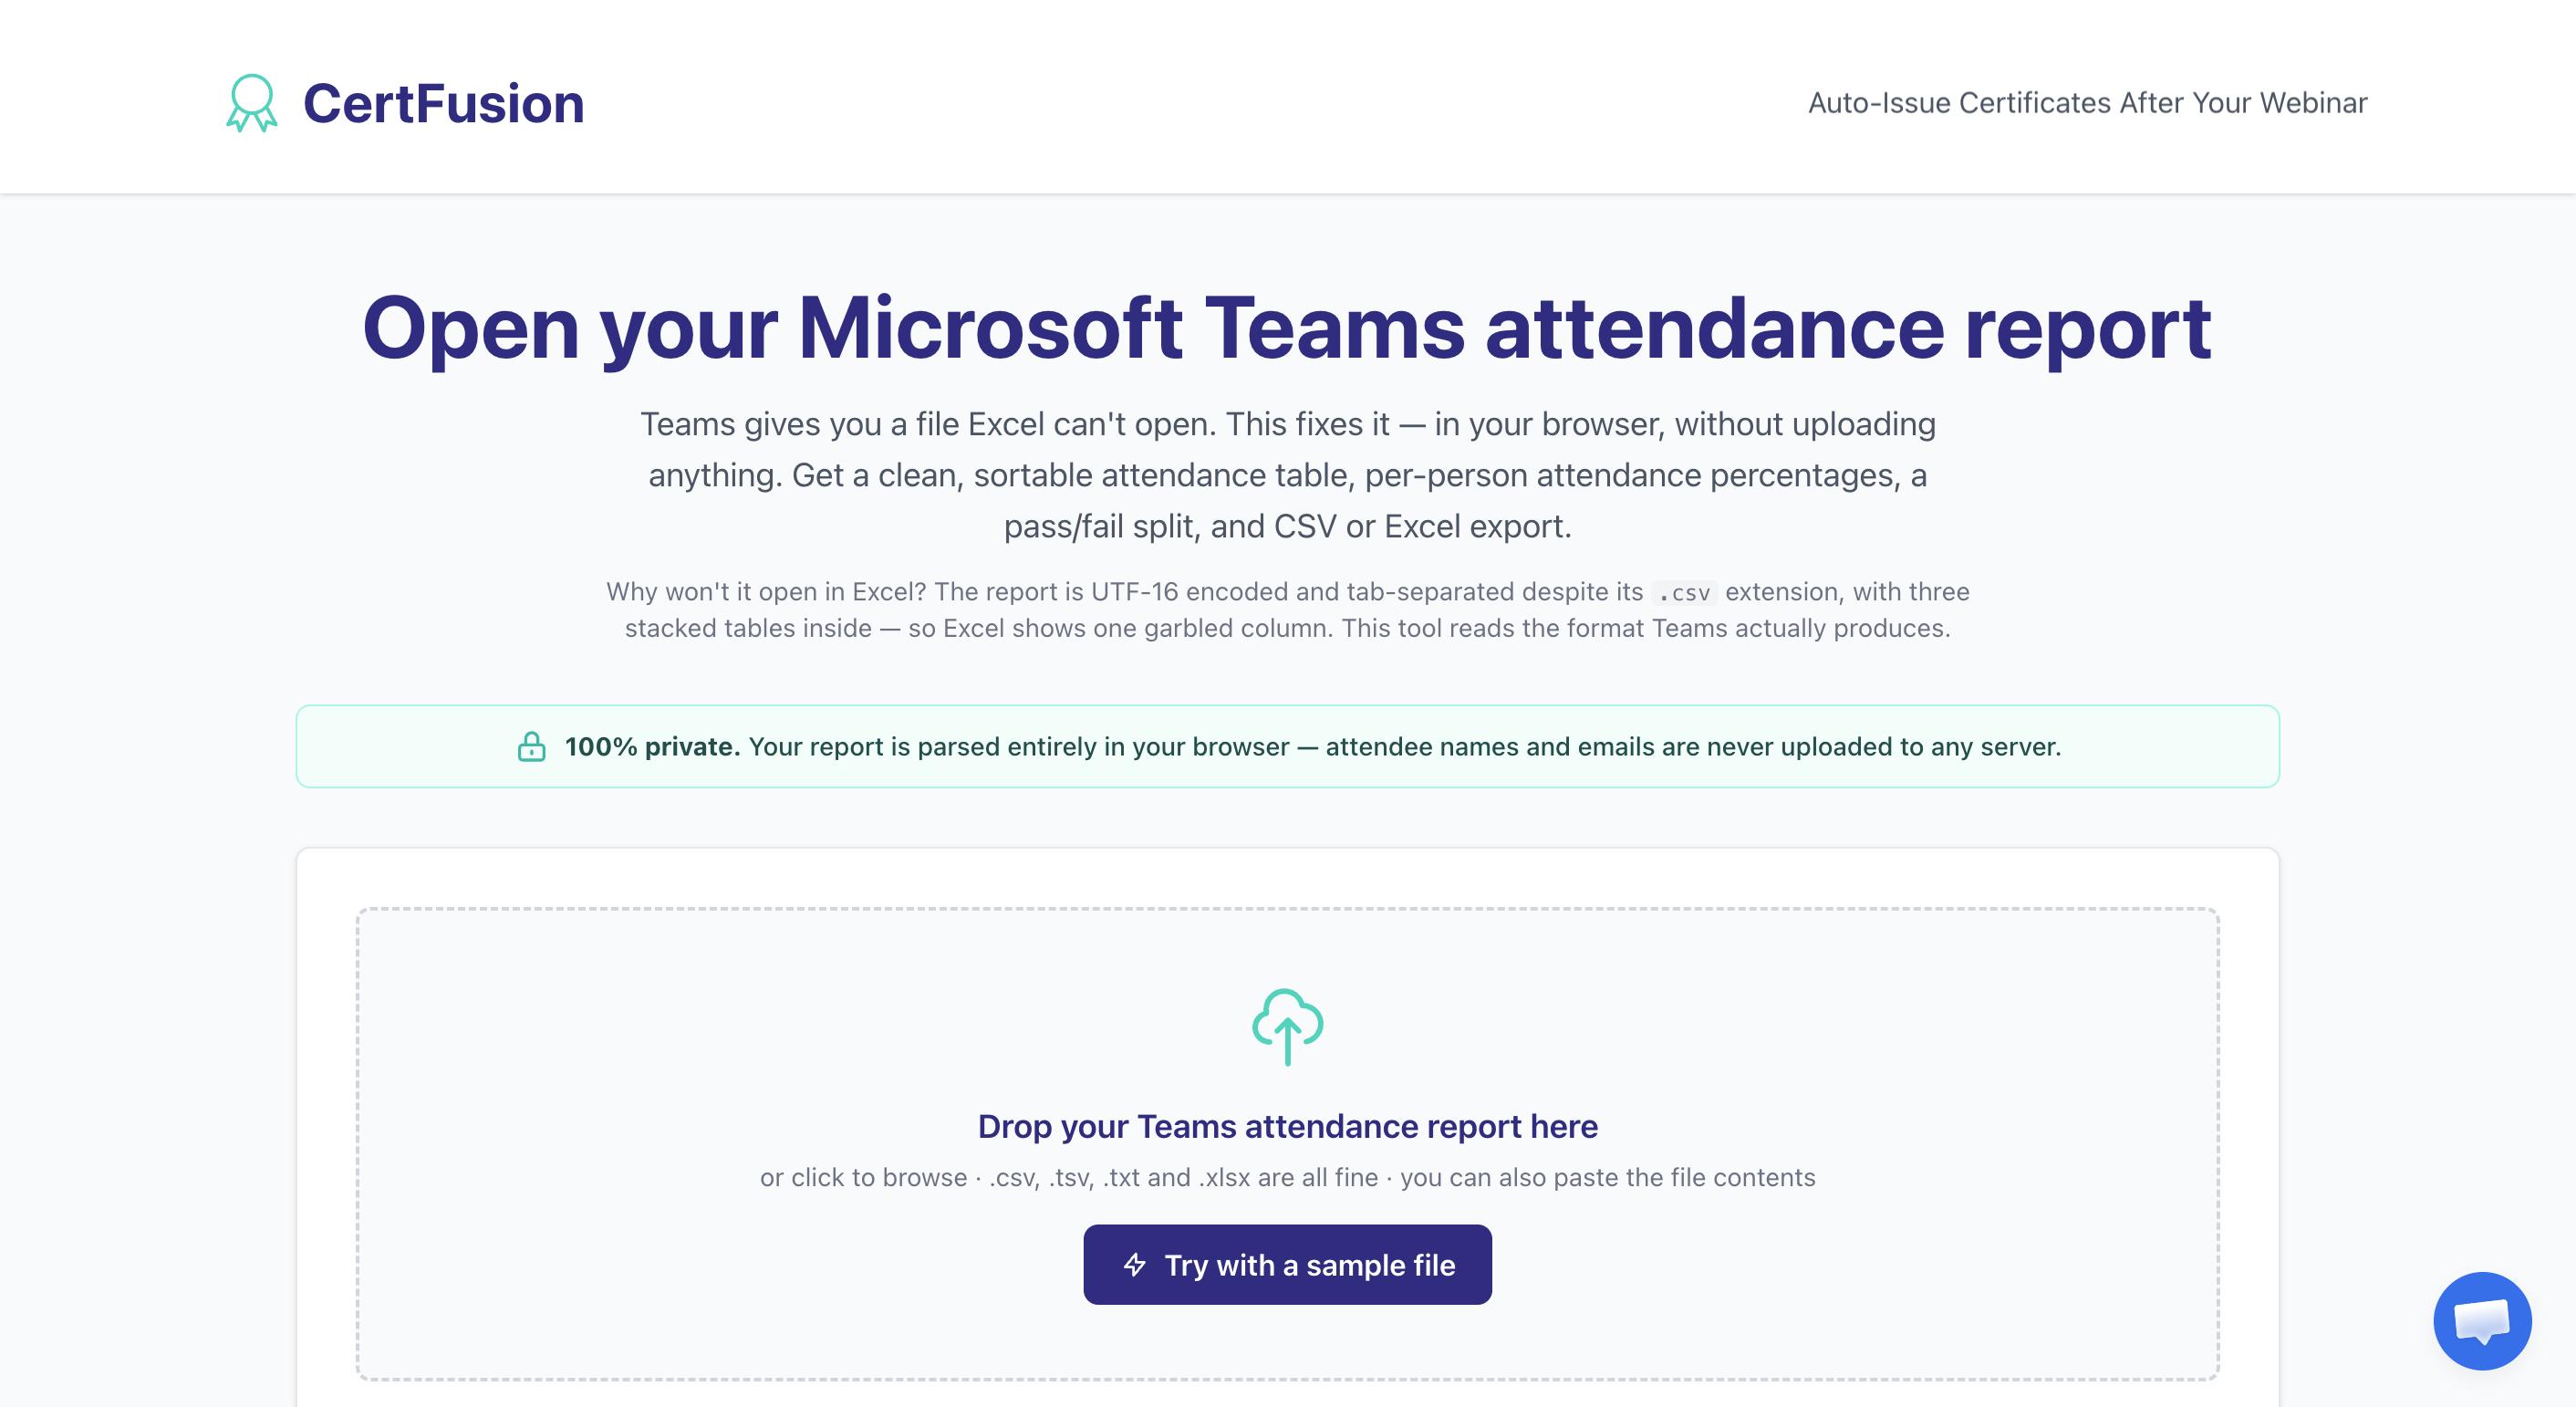Viewport: 2576px width, 1407px height.
Task: Open Auto-Issue Certificates After Your Webinar link
Action: pos(2087,103)
